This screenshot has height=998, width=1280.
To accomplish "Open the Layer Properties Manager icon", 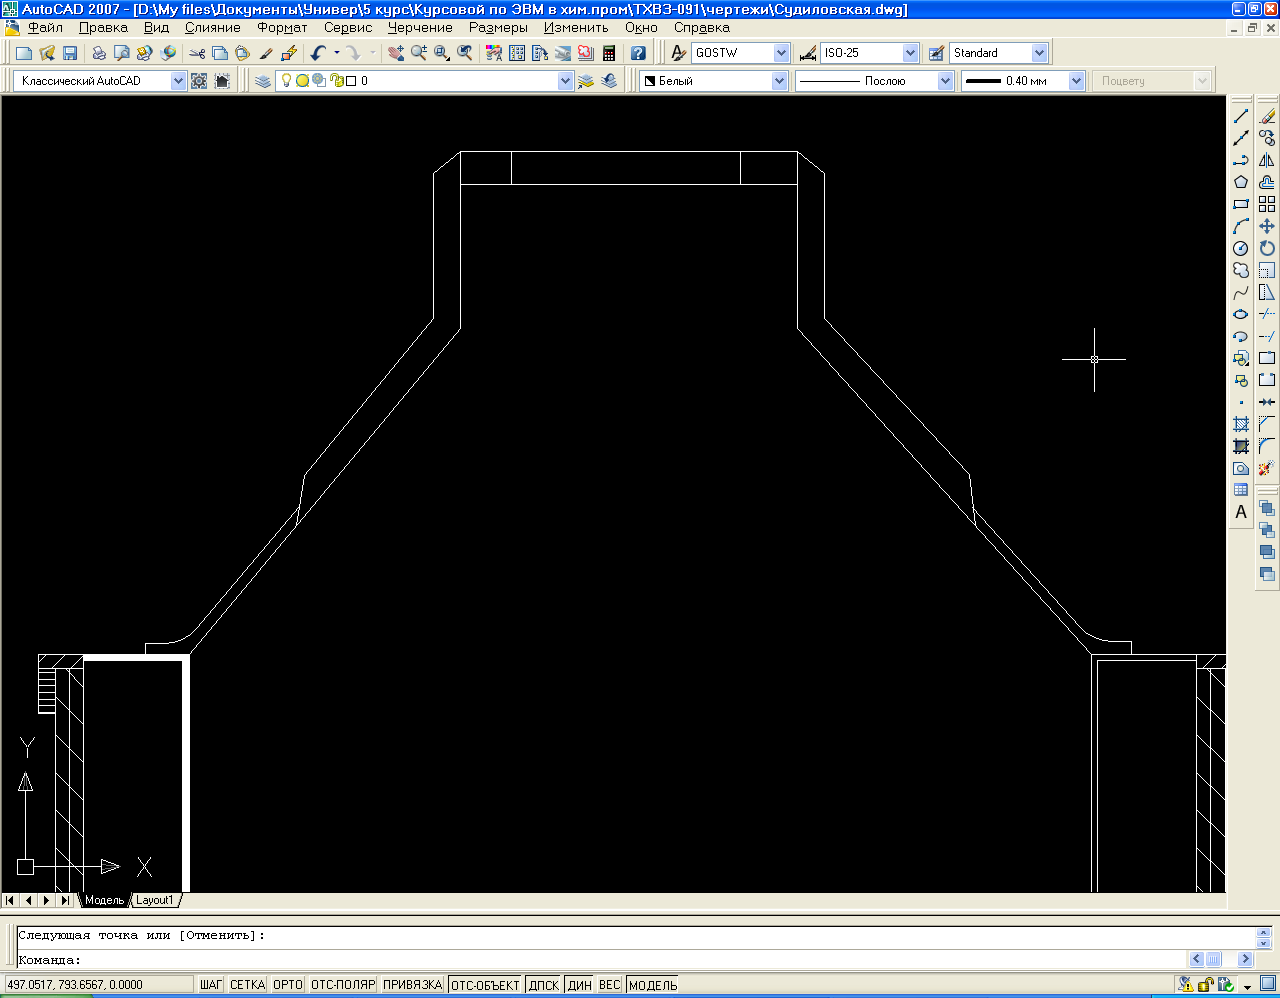I will coord(263,81).
